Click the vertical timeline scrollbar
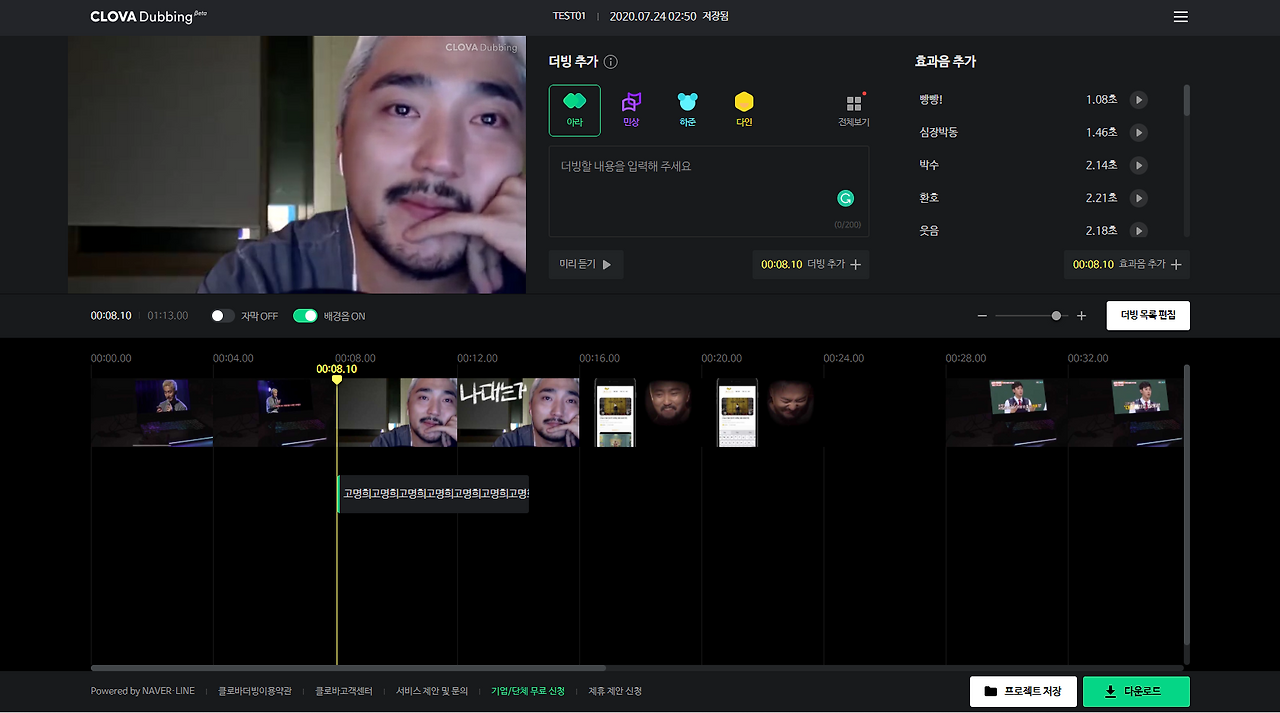1280x713 pixels. (x=1187, y=505)
